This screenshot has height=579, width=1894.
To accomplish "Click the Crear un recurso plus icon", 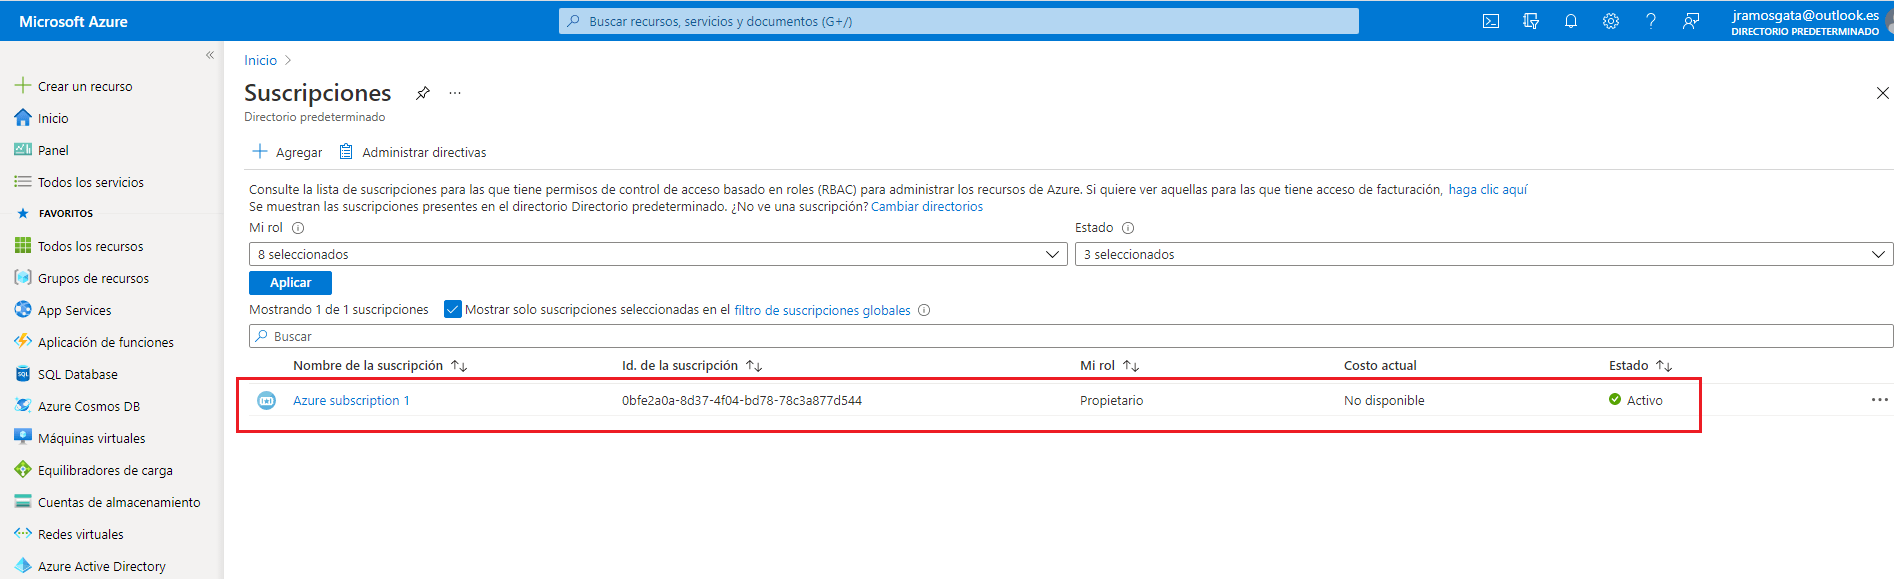I will (23, 86).
